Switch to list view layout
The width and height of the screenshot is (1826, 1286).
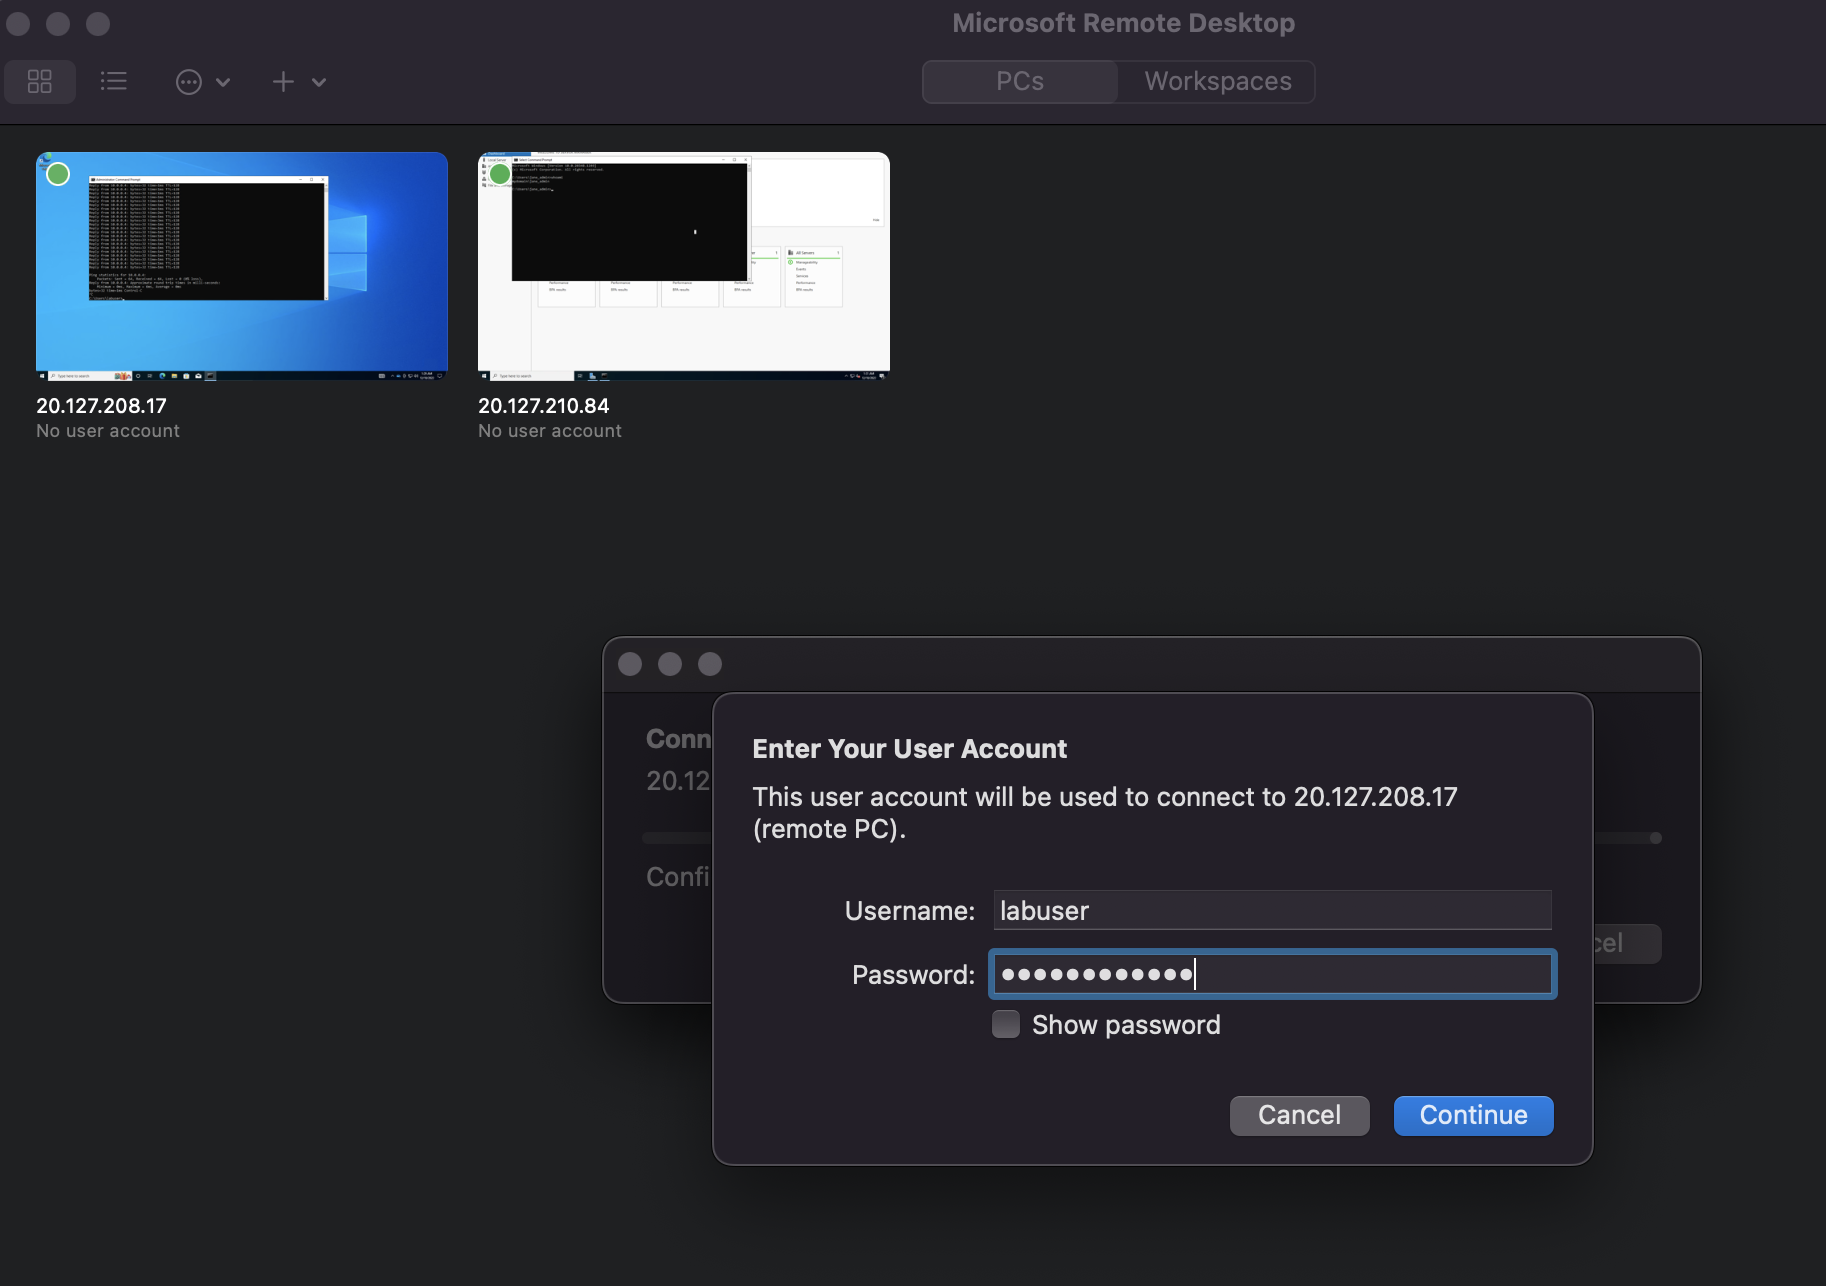click(114, 82)
